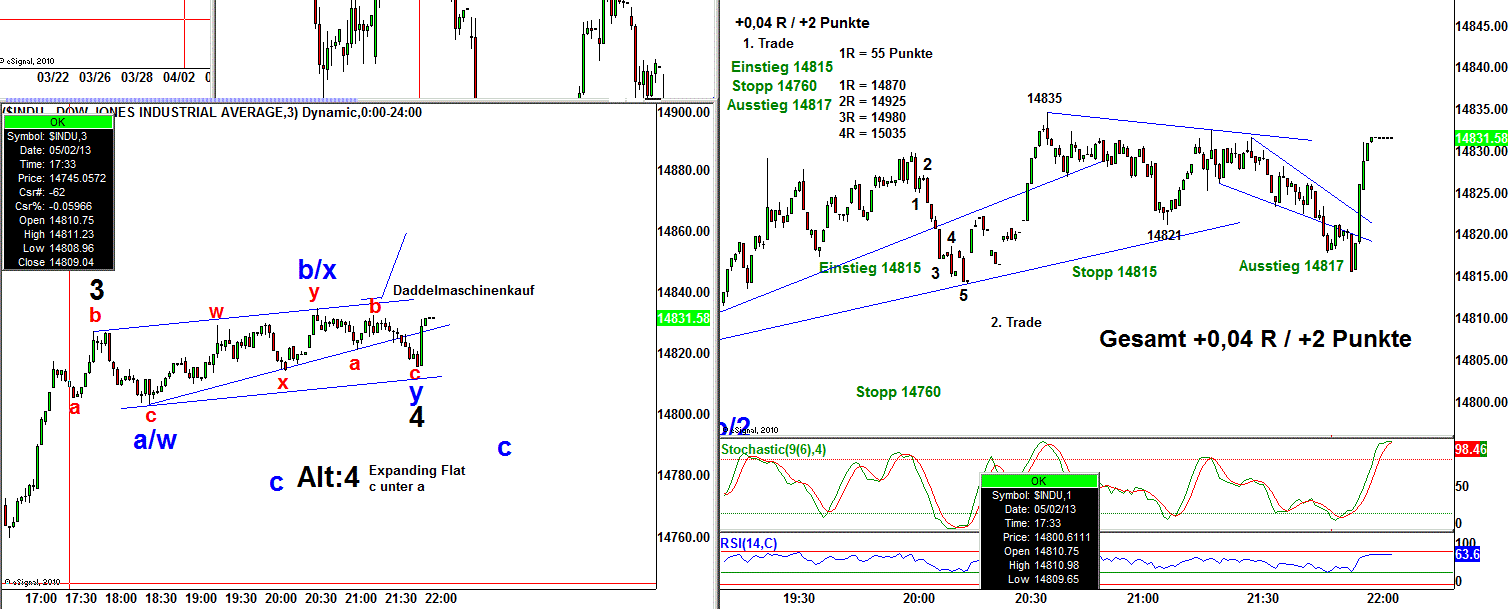Viewport: 1509px width, 609px height.
Task: Click the Stochastic(9(6),4) indicator label
Action: tap(781, 450)
